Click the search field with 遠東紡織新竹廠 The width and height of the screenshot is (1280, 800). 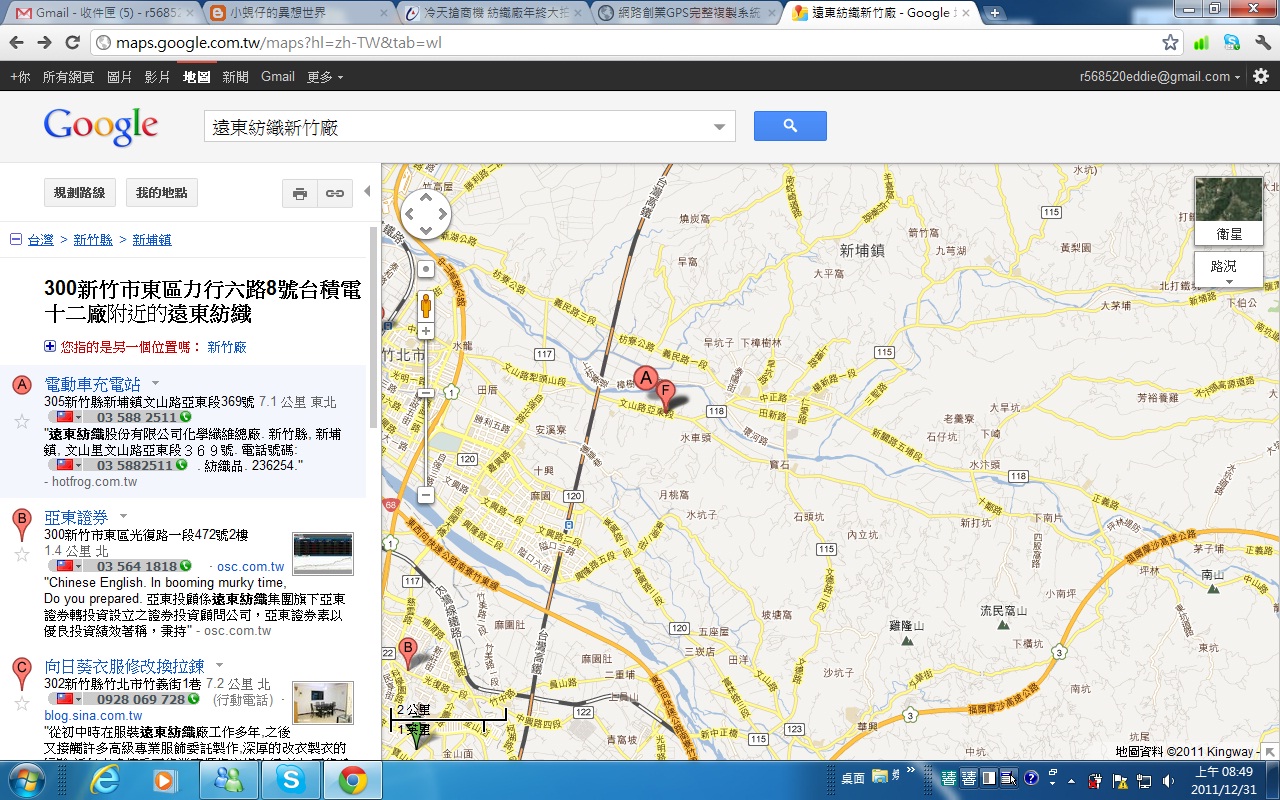pos(459,127)
